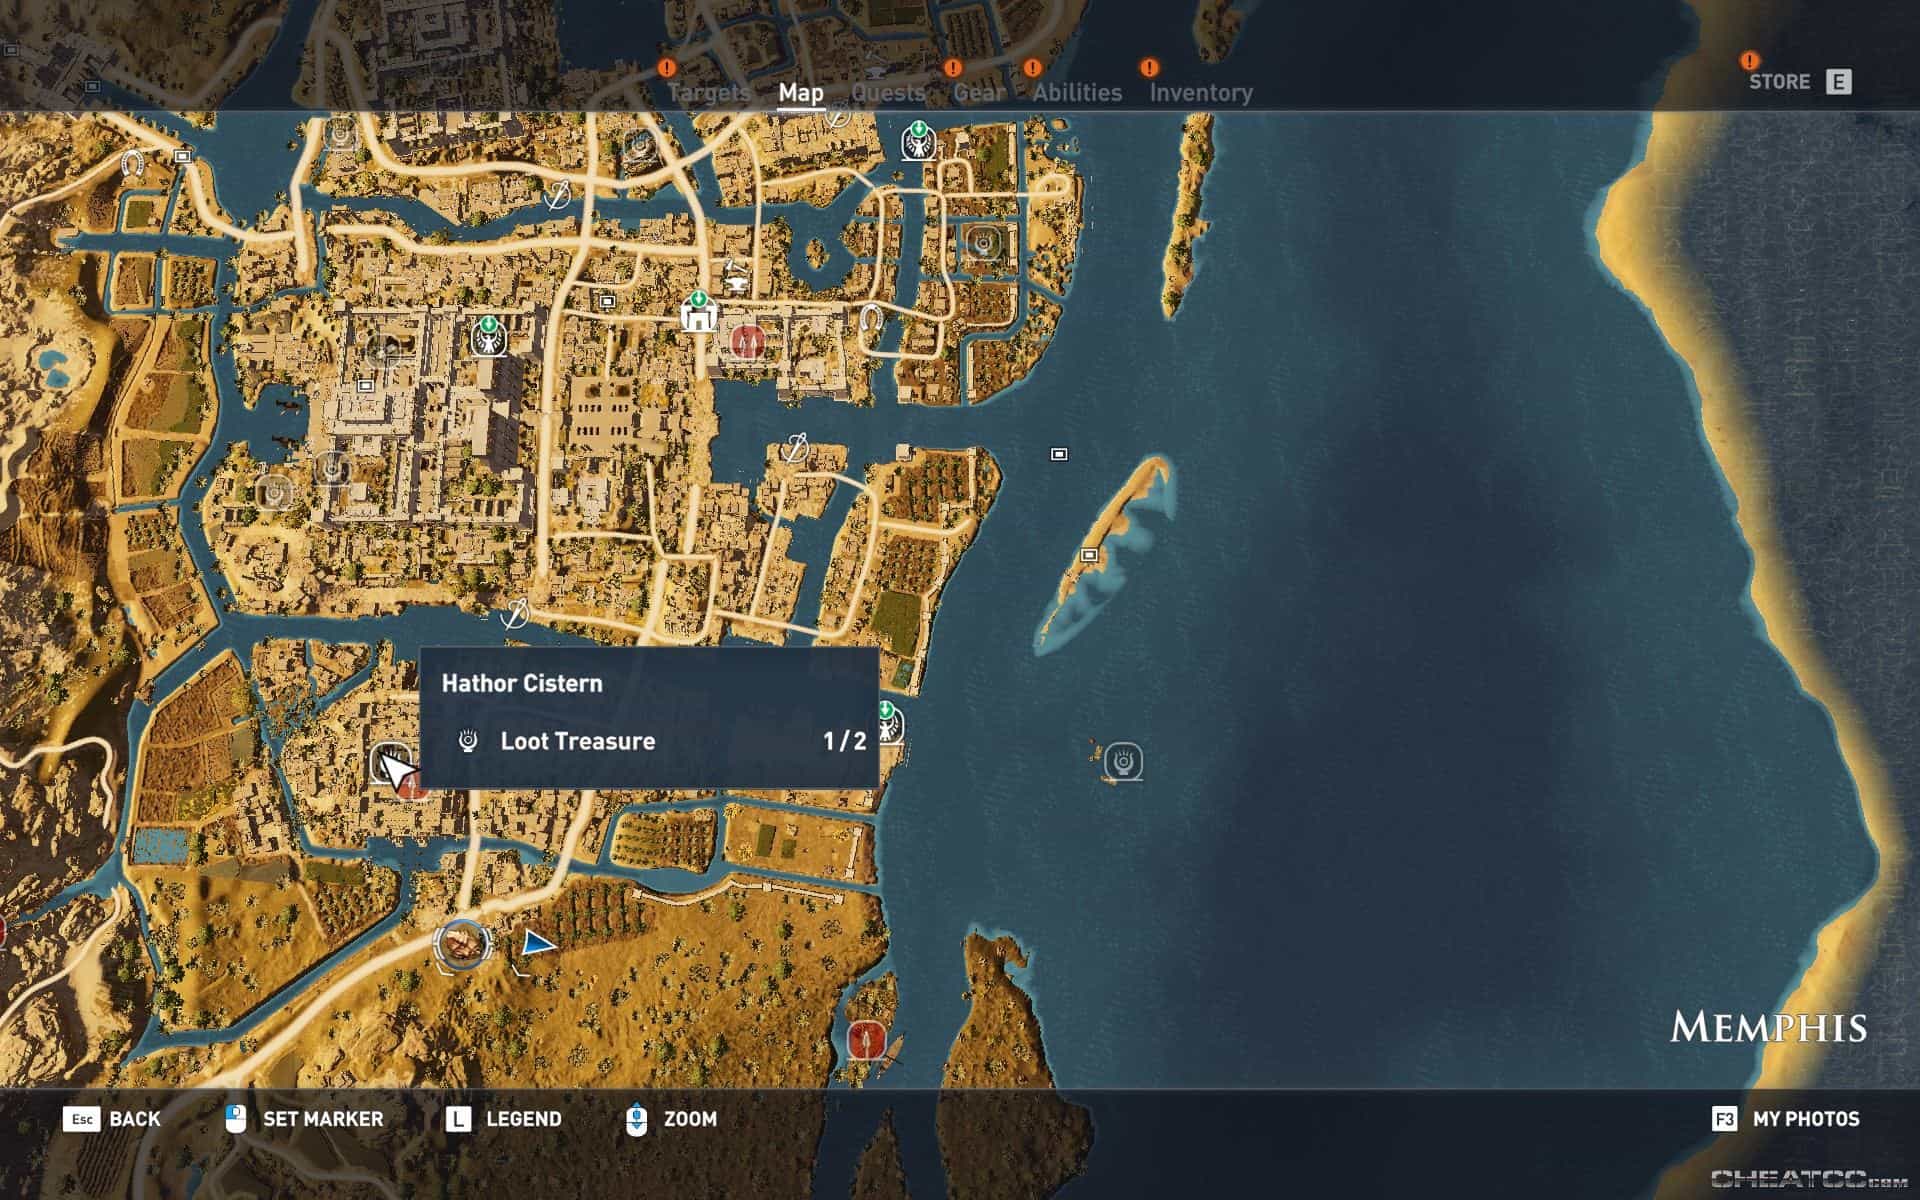Image resolution: width=1920 pixels, height=1200 pixels.
Task: Click the small rectangle marker next to western horseshoe
Action: [182, 156]
